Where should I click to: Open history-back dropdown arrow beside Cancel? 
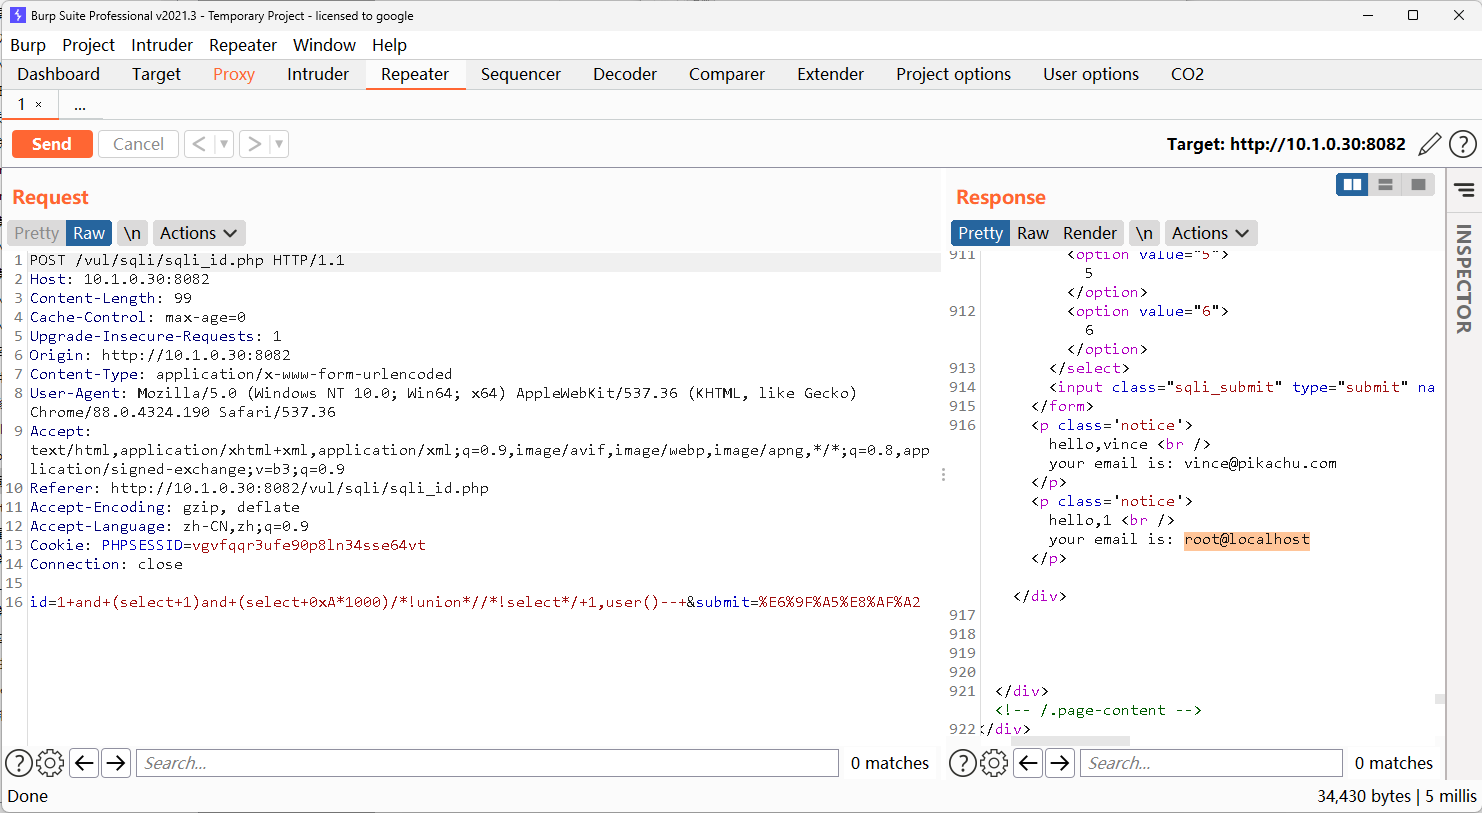pyautogui.click(x=224, y=144)
